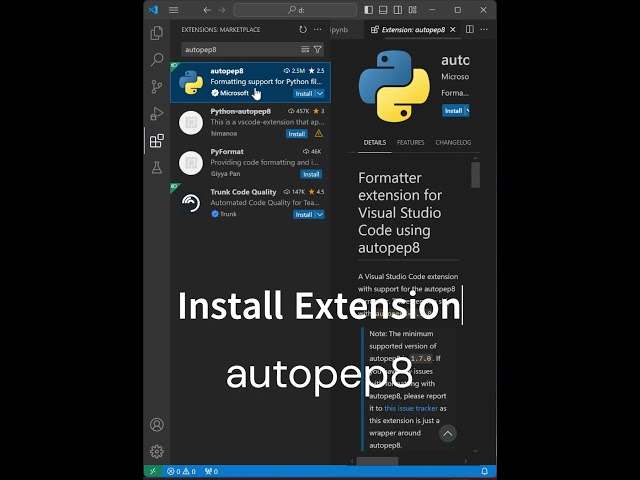Click the large Python logo thumbnail

point(394,86)
